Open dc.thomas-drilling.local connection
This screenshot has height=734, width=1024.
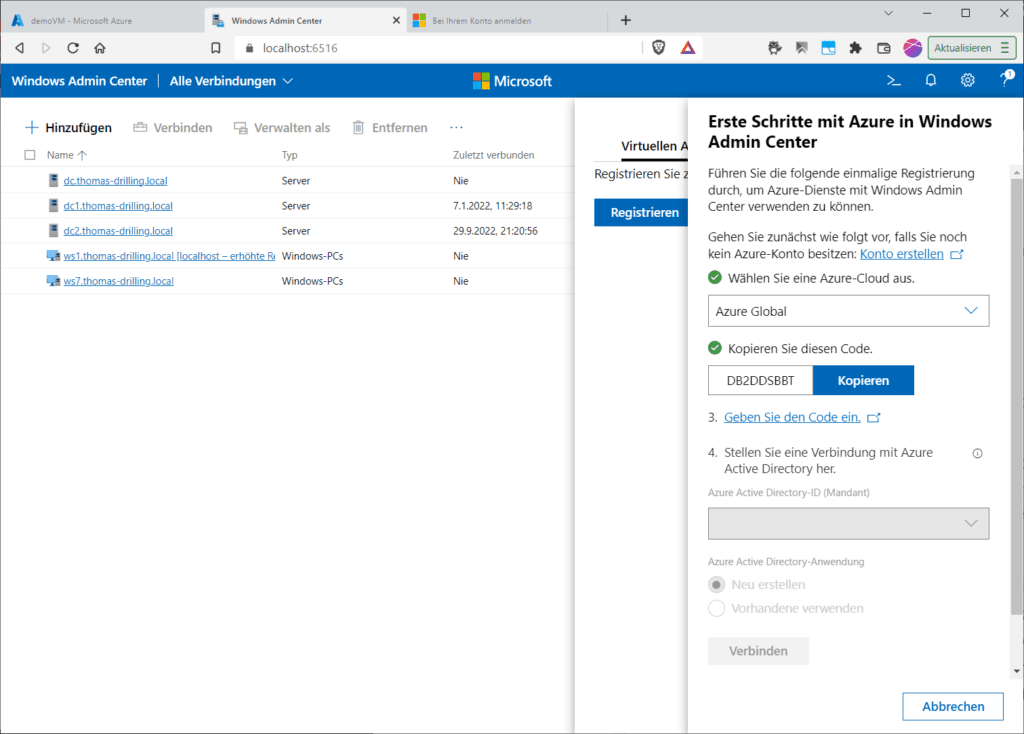(x=115, y=181)
